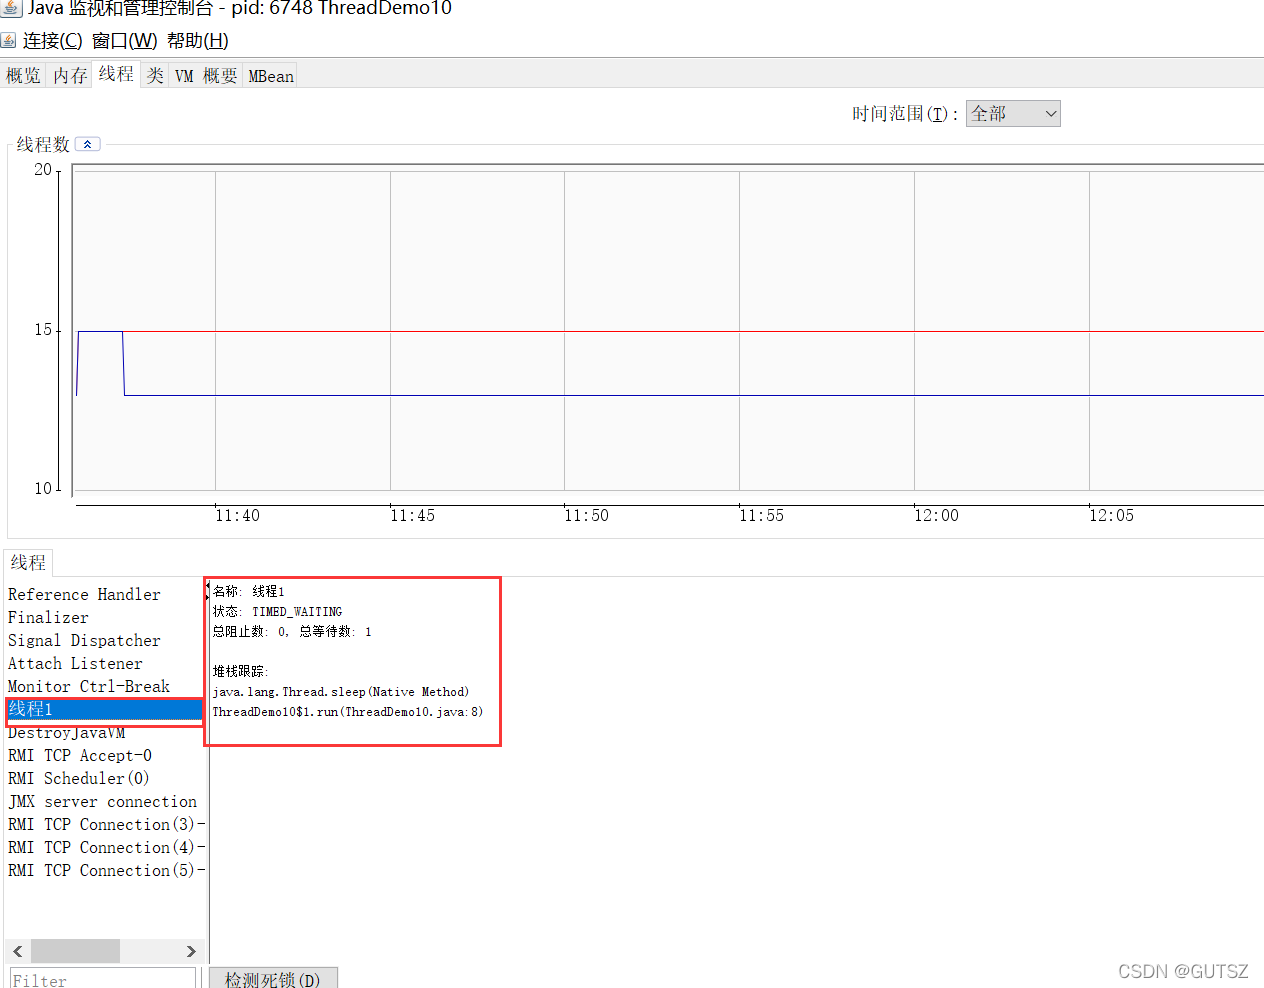The image size is (1264, 988).
Task: Click the 总阻止数 statistics line
Action: point(292,632)
